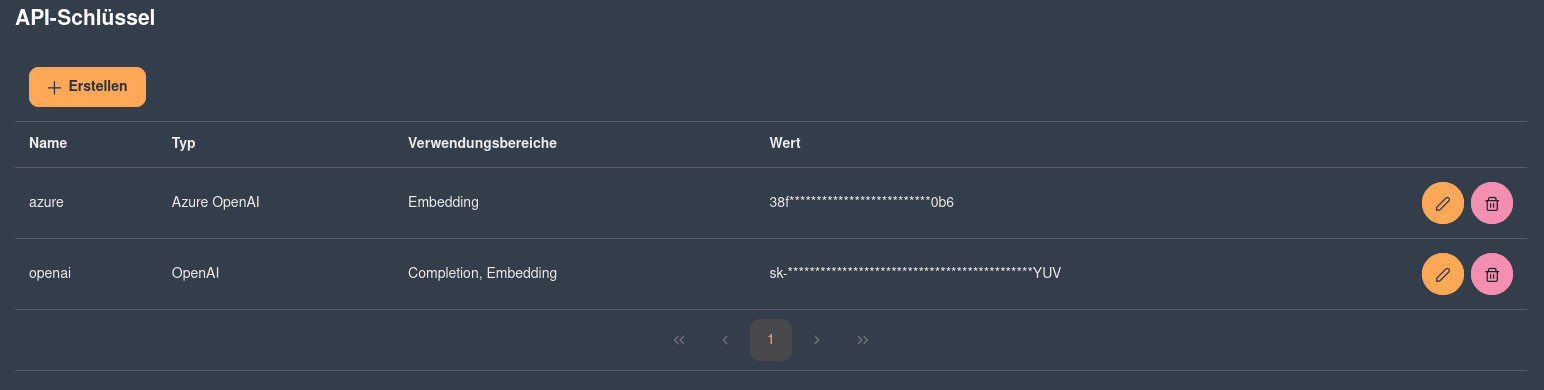The image size is (1544, 390).
Task: Edit the azure API key
Action: 1442,203
